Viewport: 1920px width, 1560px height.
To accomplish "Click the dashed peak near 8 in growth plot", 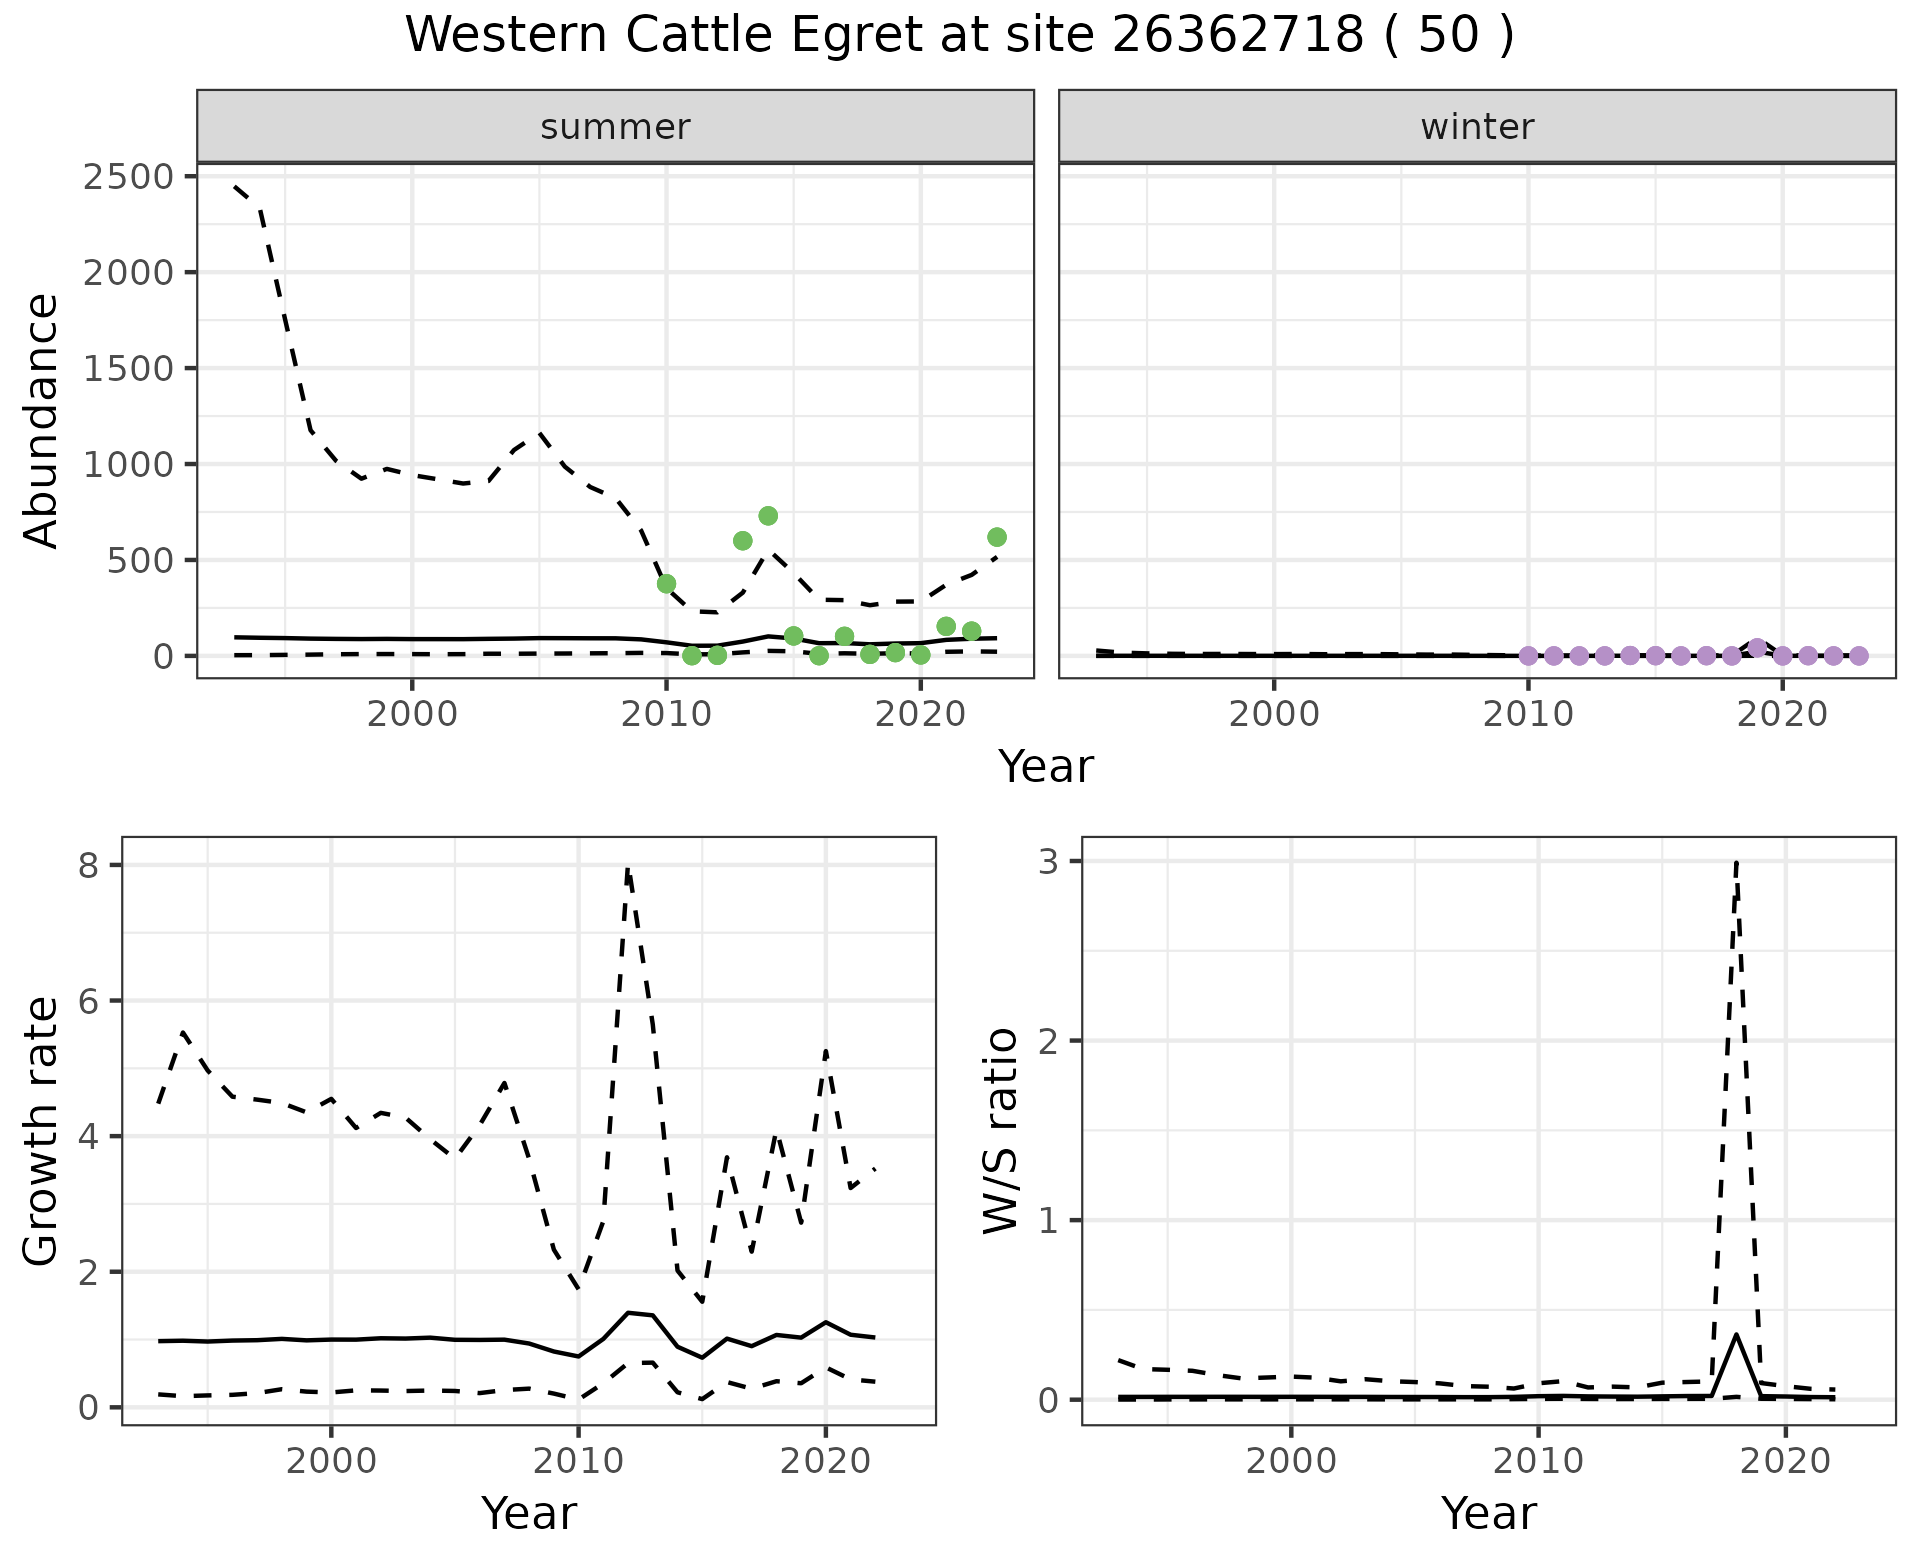I will point(627,870).
